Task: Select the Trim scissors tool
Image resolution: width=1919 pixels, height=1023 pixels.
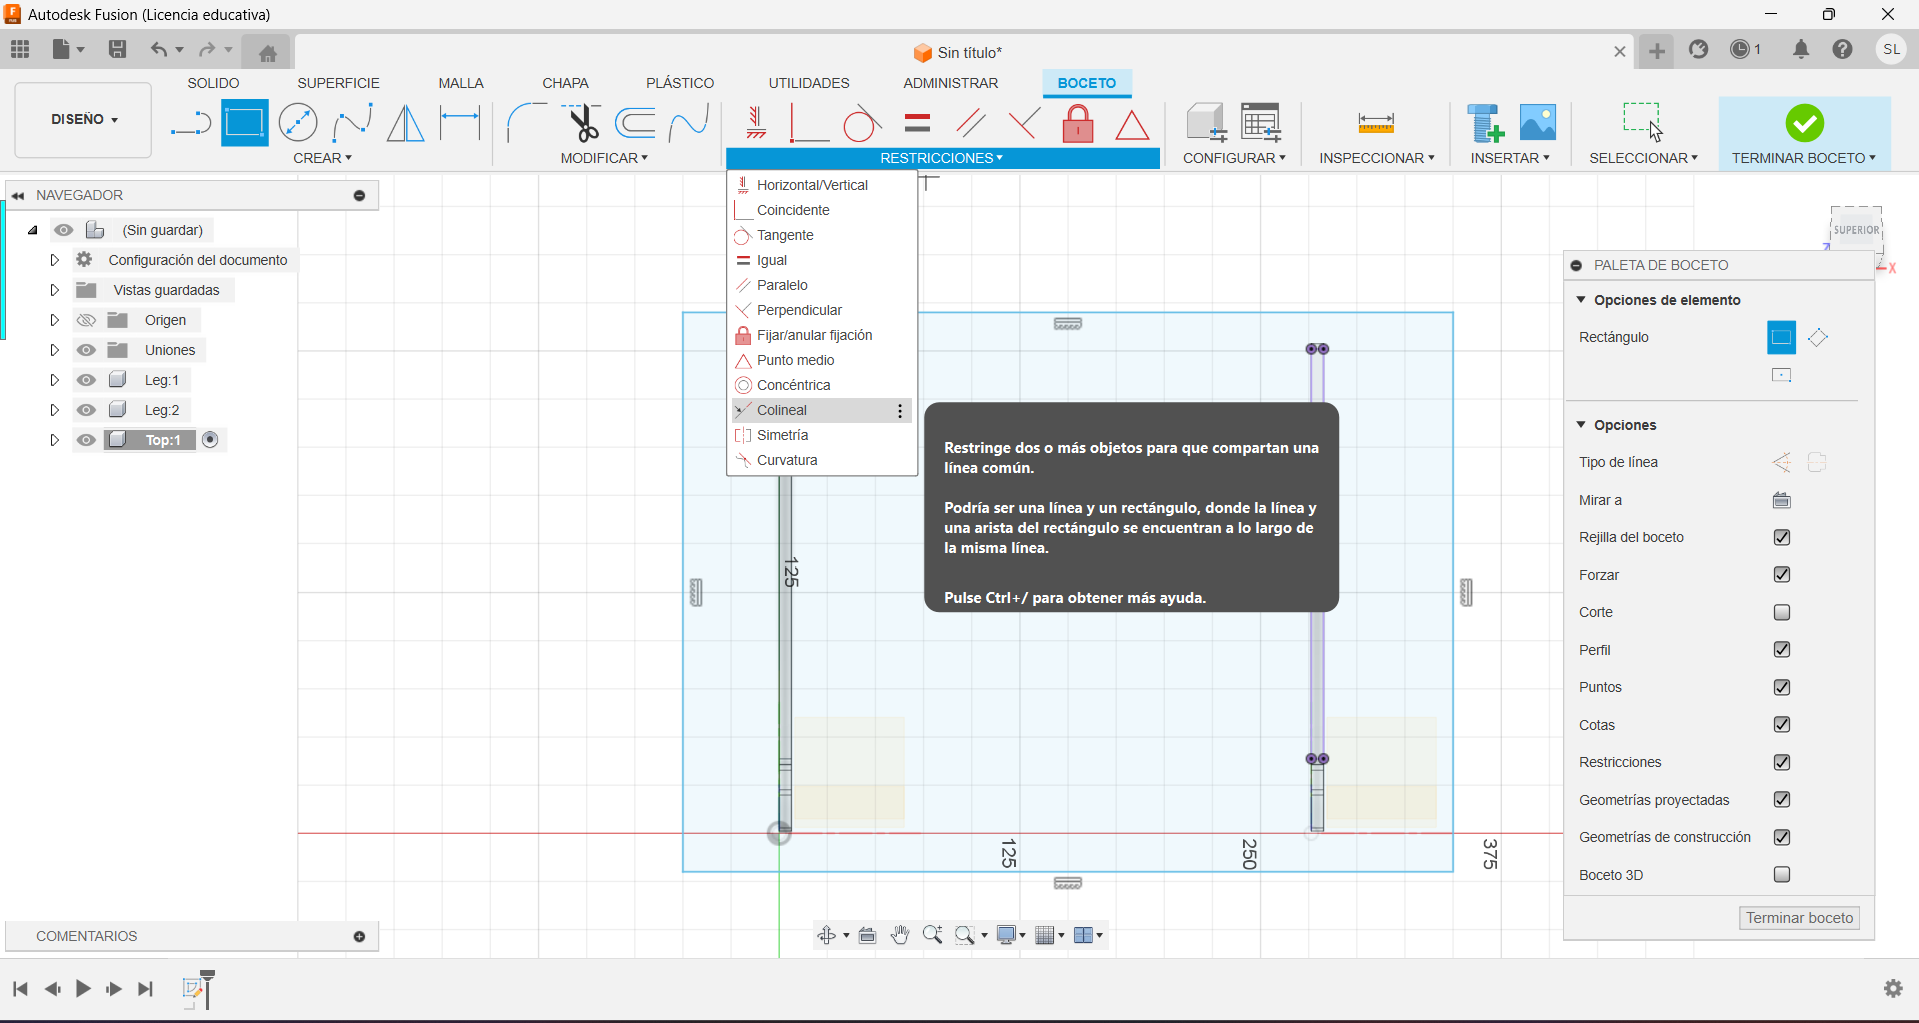Action: point(582,124)
